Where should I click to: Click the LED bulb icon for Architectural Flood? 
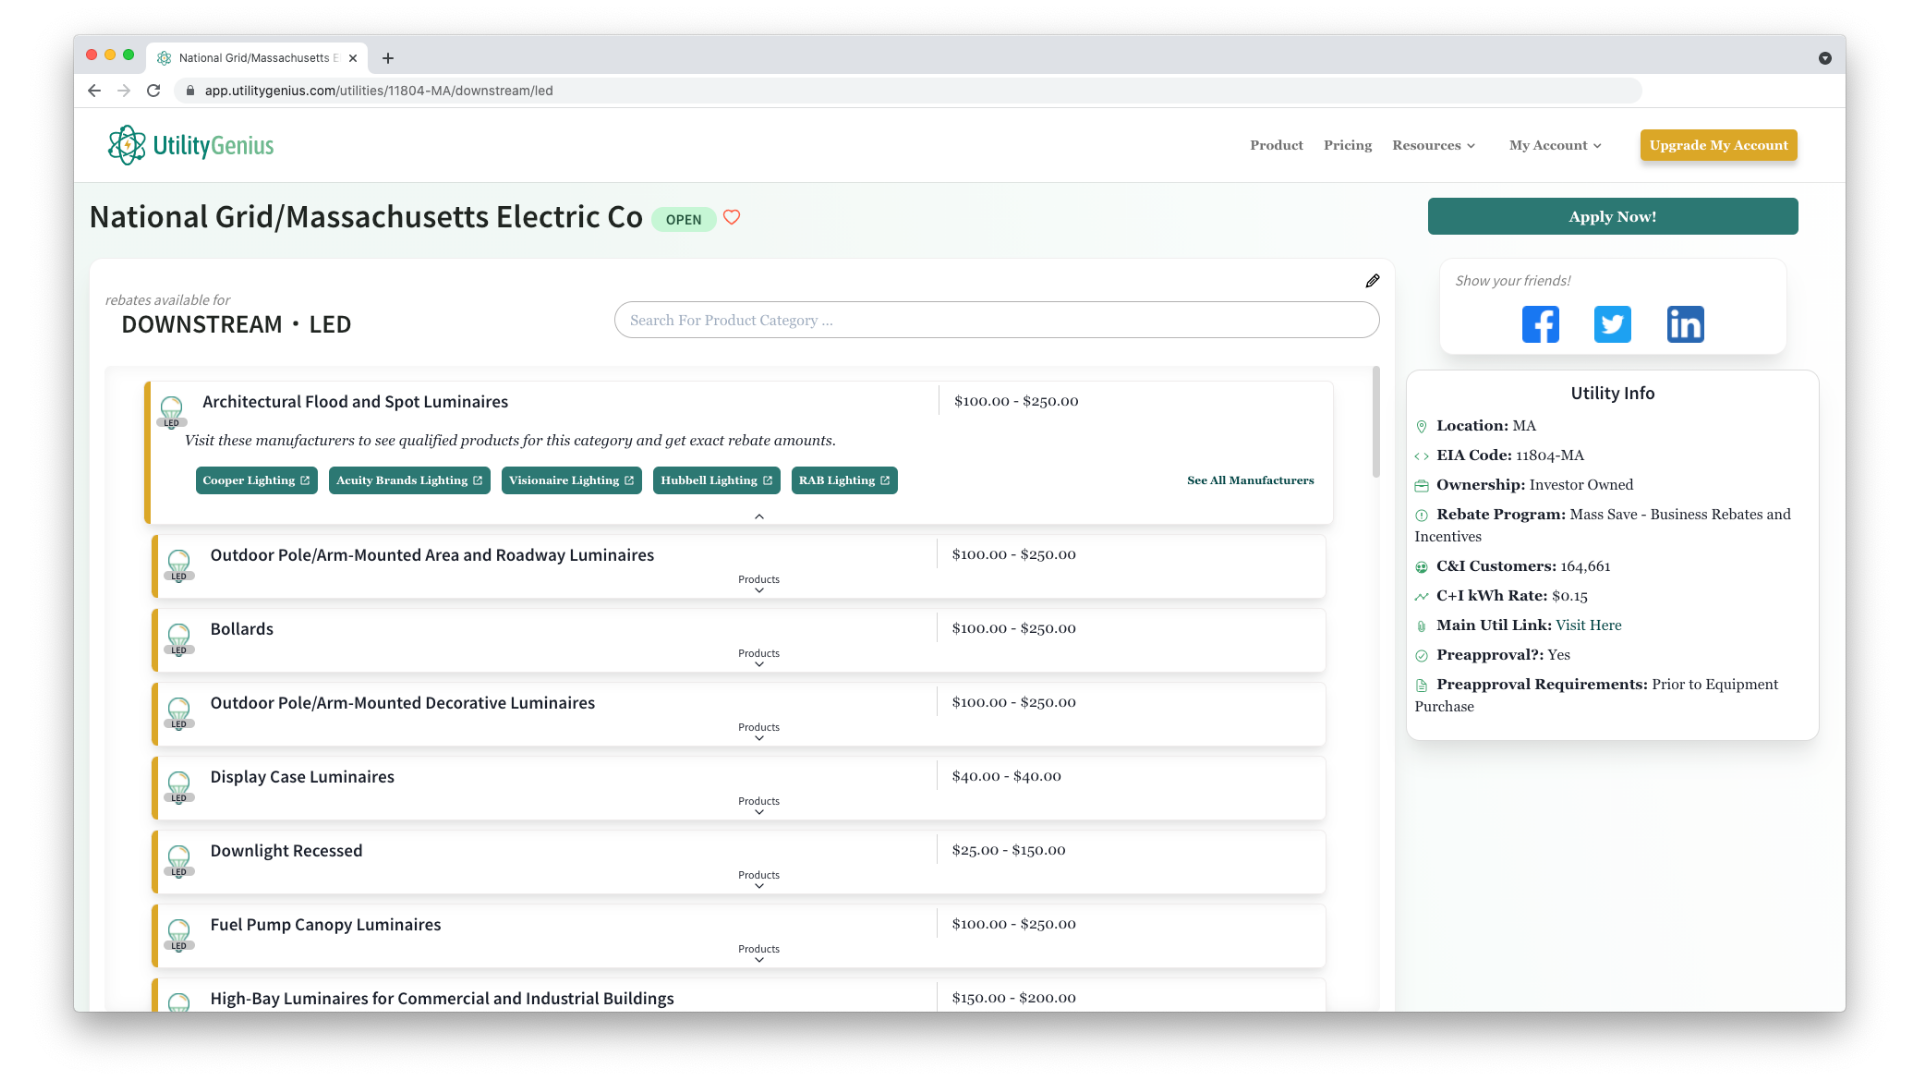(172, 411)
